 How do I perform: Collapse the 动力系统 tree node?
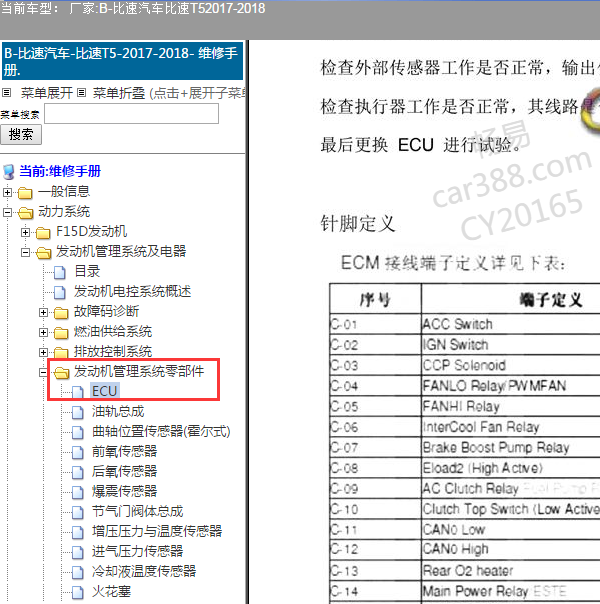[x=7, y=212]
